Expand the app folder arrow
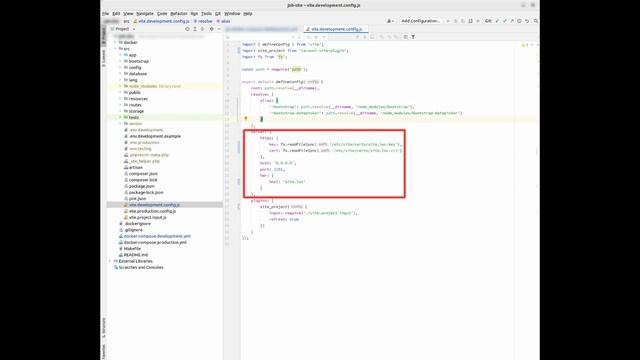 pyautogui.click(x=120, y=55)
